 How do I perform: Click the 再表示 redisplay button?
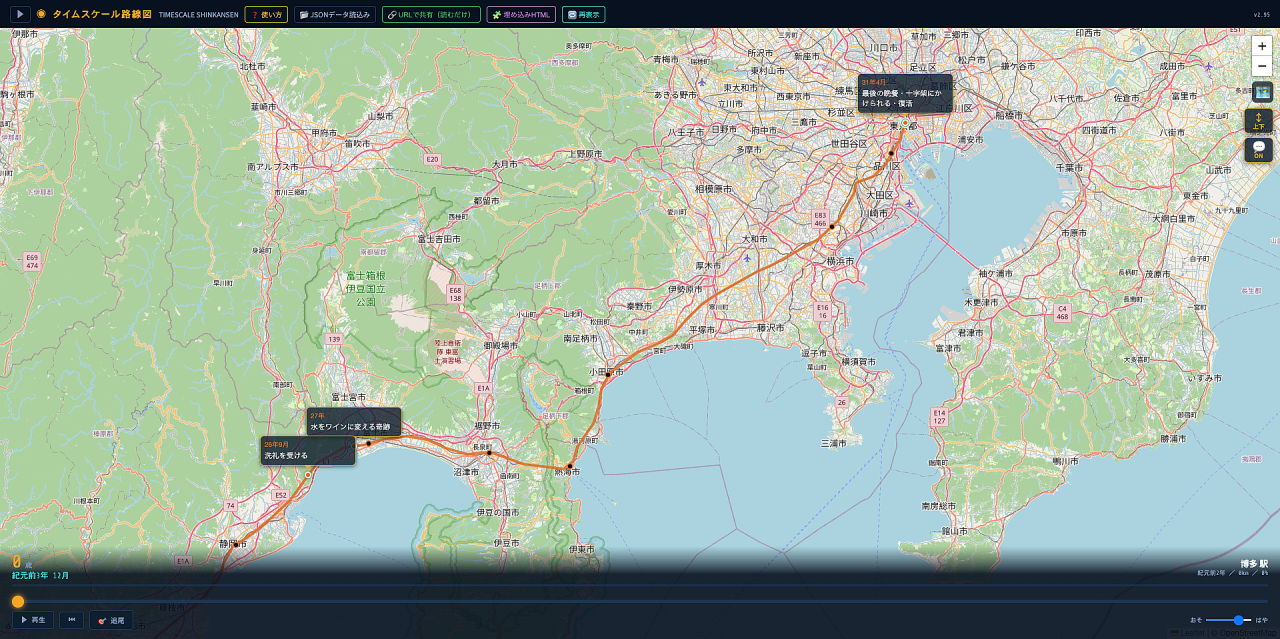pyautogui.click(x=583, y=14)
